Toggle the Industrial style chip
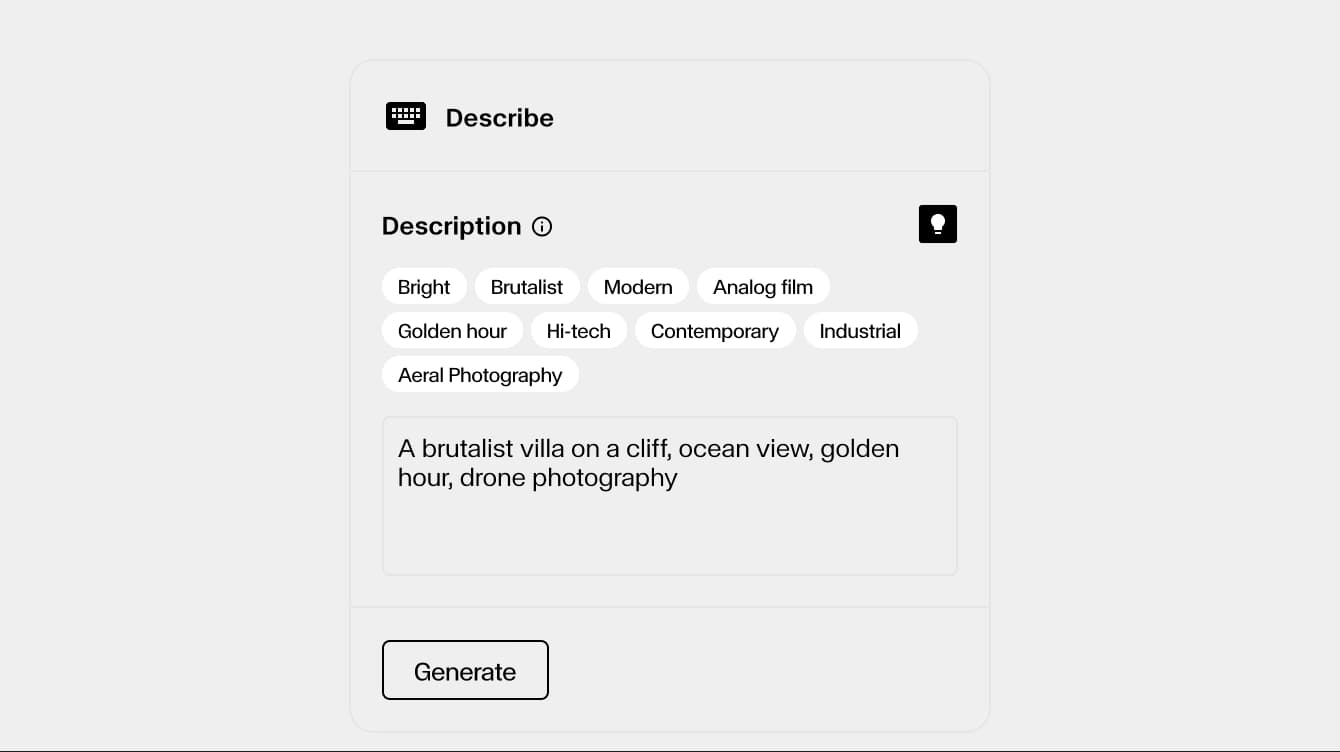Image resolution: width=1340 pixels, height=752 pixels. (x=861, y=330)
